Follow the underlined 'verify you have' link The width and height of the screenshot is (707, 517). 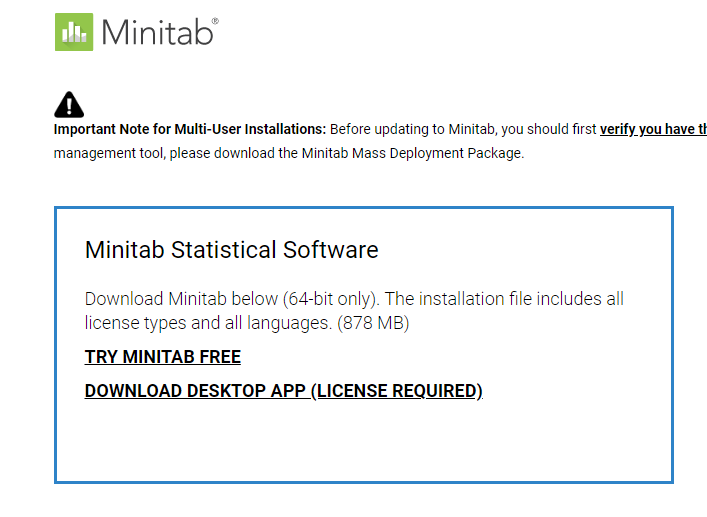click(x=652, y=129)
